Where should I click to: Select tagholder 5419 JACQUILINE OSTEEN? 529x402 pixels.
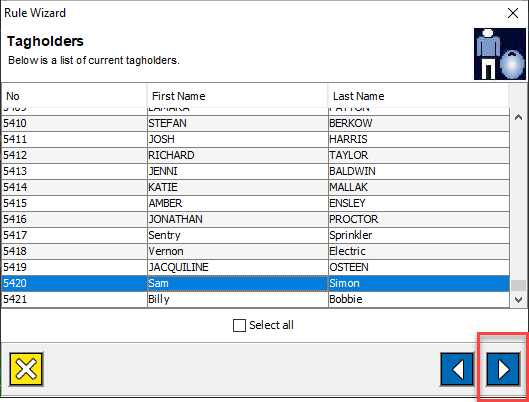point(255,267)
